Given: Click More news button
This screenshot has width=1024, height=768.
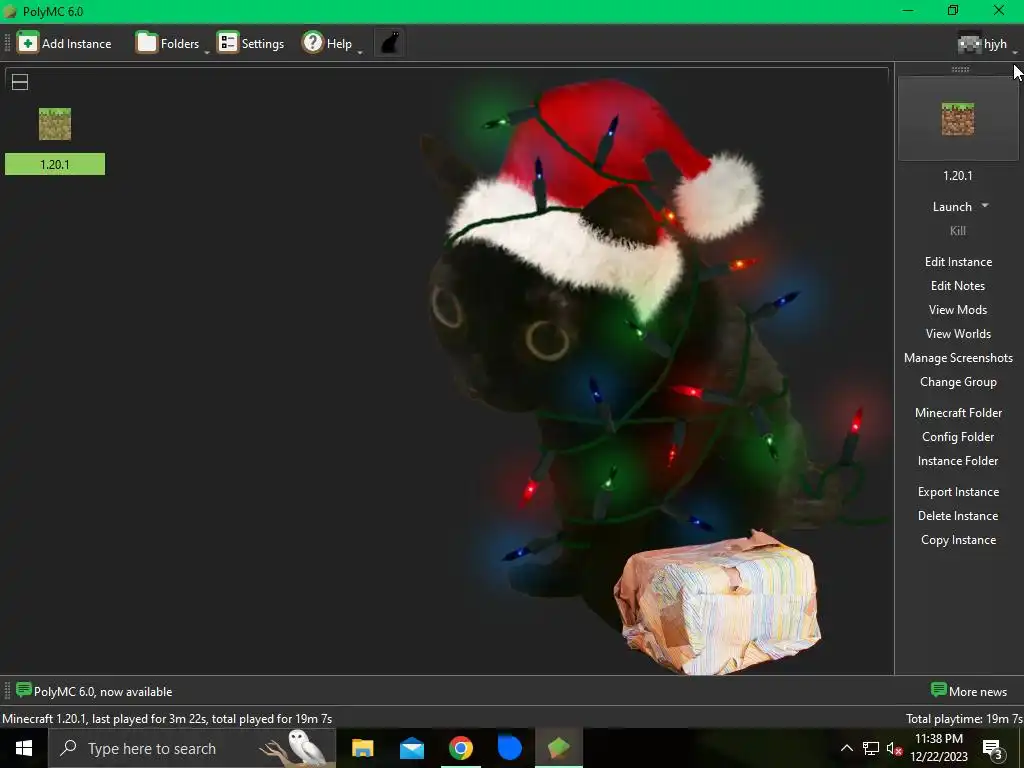Looking at the screenshot, I should pyautogui.click(x=969, y=691).
